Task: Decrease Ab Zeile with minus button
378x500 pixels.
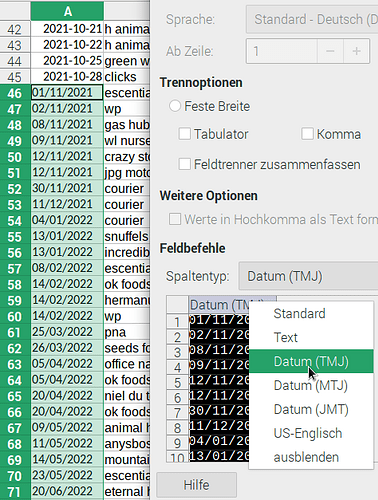Action: tap(330, 51)
